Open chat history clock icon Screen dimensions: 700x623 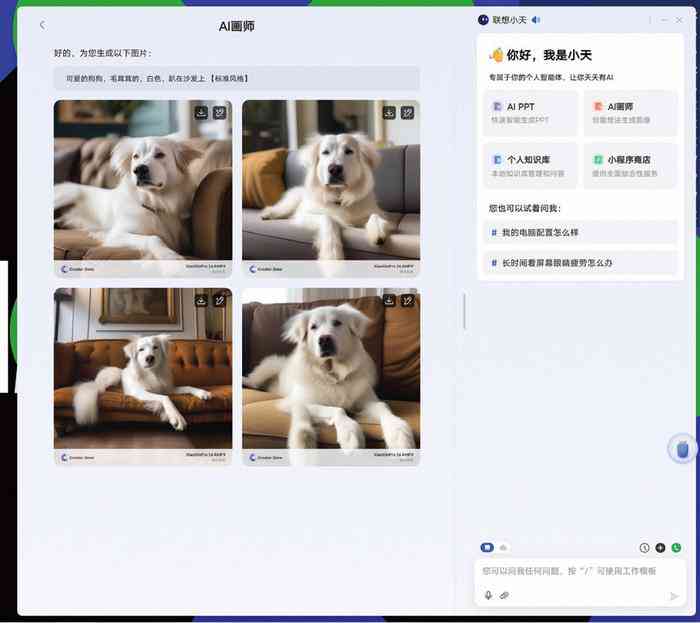point(644,548)
